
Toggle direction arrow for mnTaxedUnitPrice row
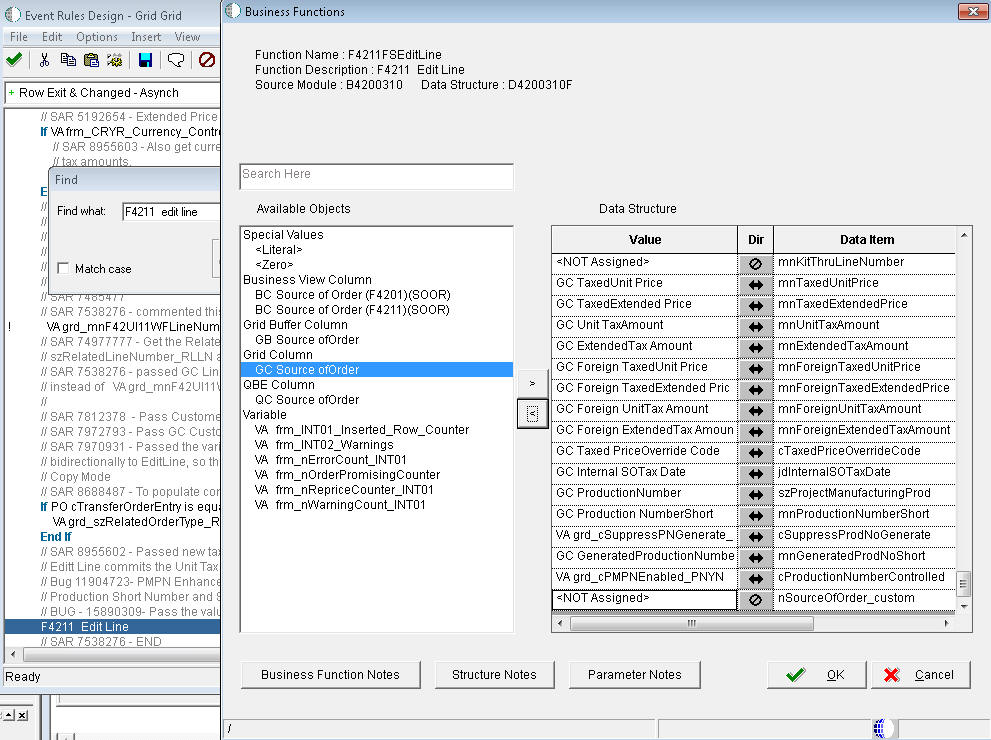755,284
